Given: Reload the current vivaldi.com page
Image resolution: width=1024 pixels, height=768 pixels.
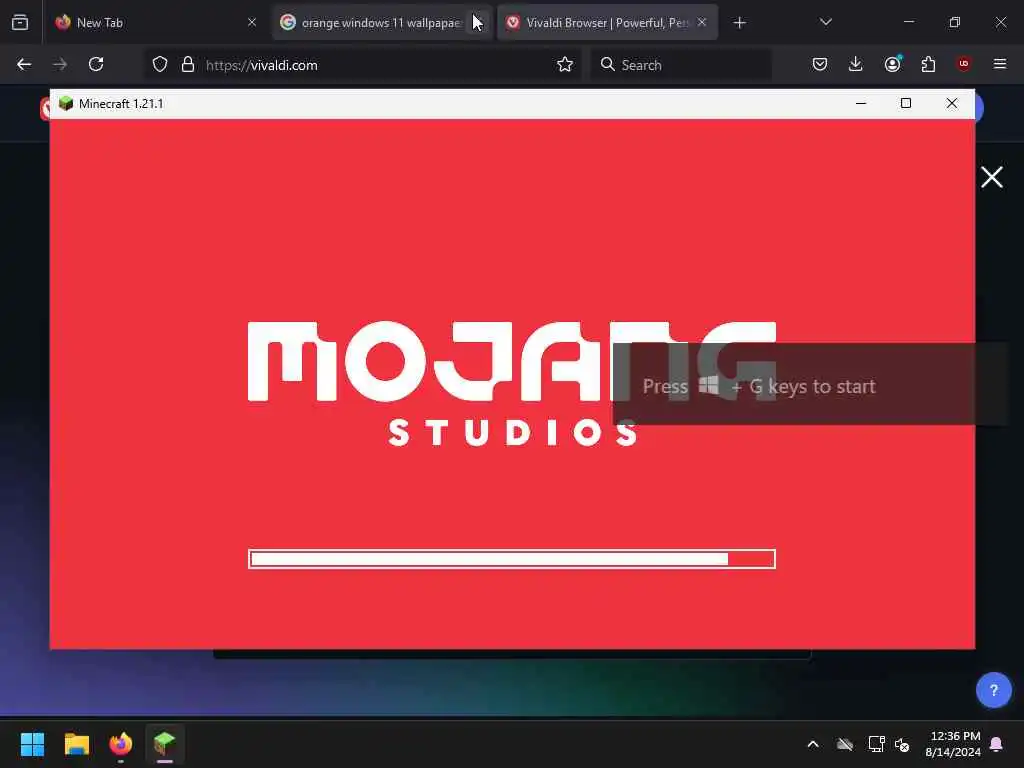Looking at the screenshot, I should [x=96, y=64].
